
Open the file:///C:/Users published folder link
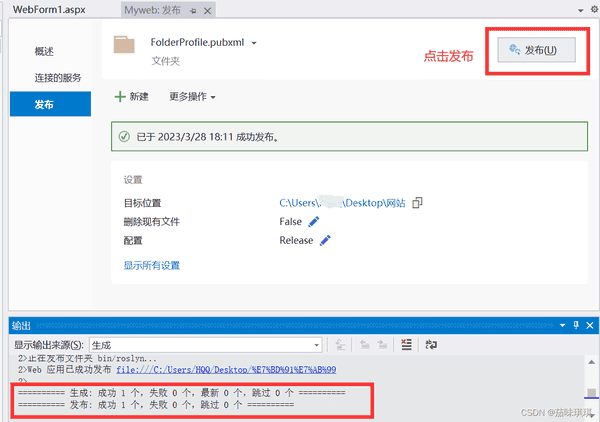point(226,370)
